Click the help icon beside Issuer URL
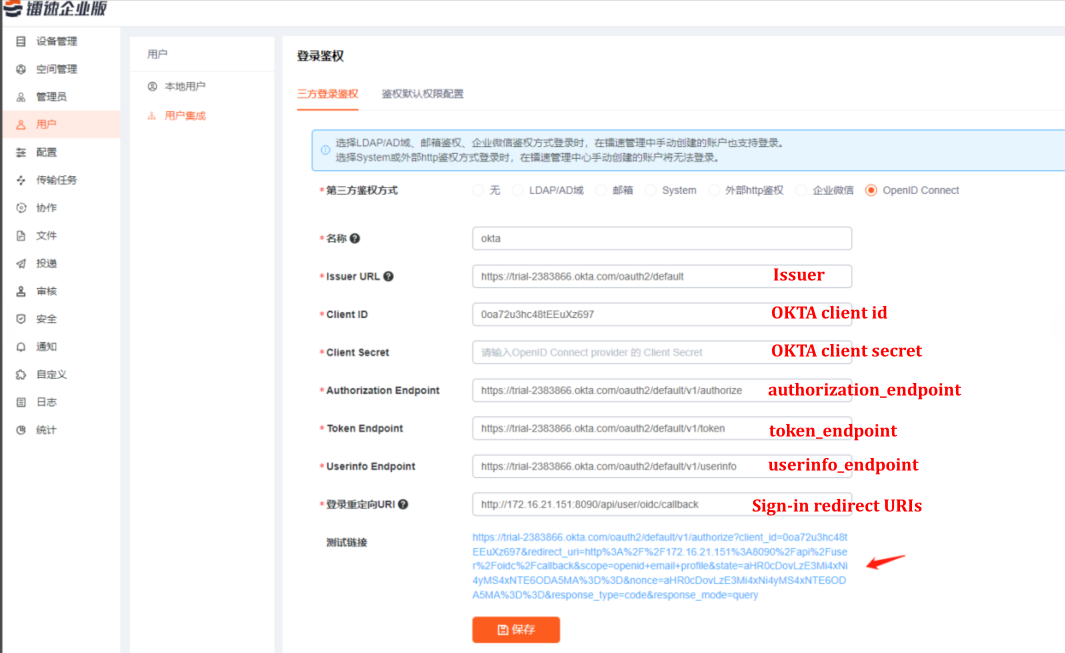1065x653 pixels. click(x=388, y=277)
